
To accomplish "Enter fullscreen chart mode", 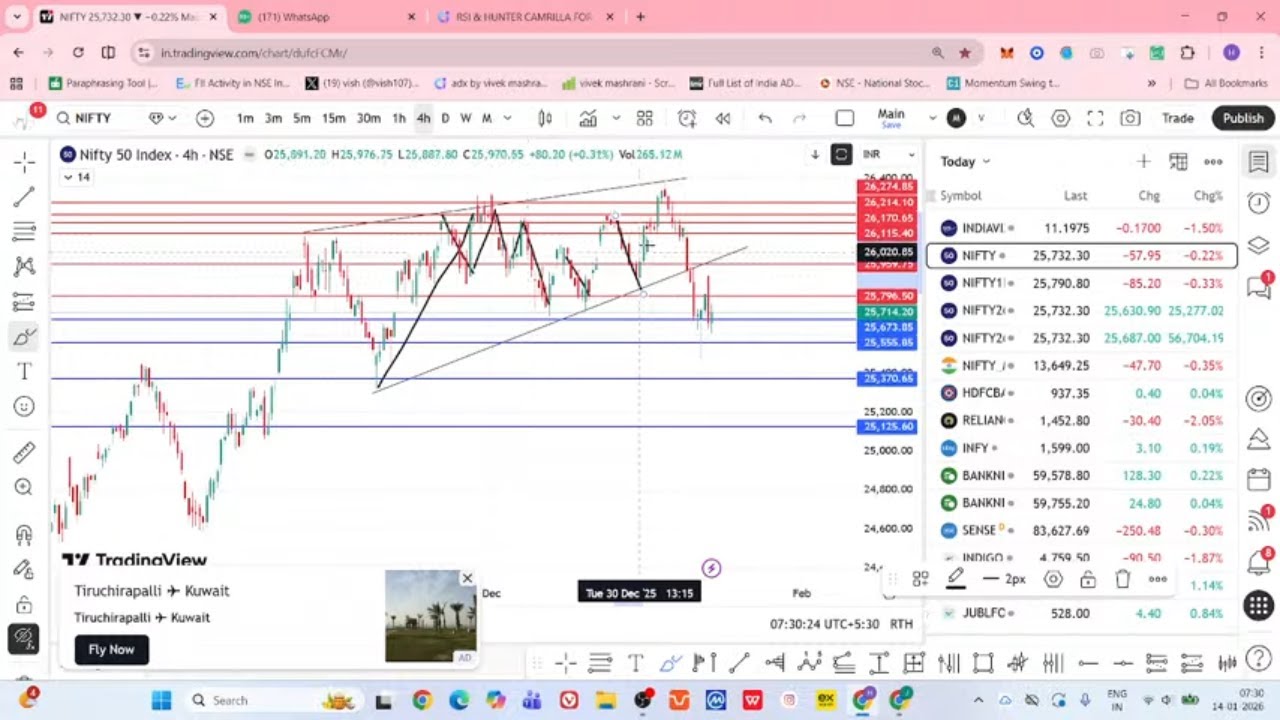I will [1095, 118].
